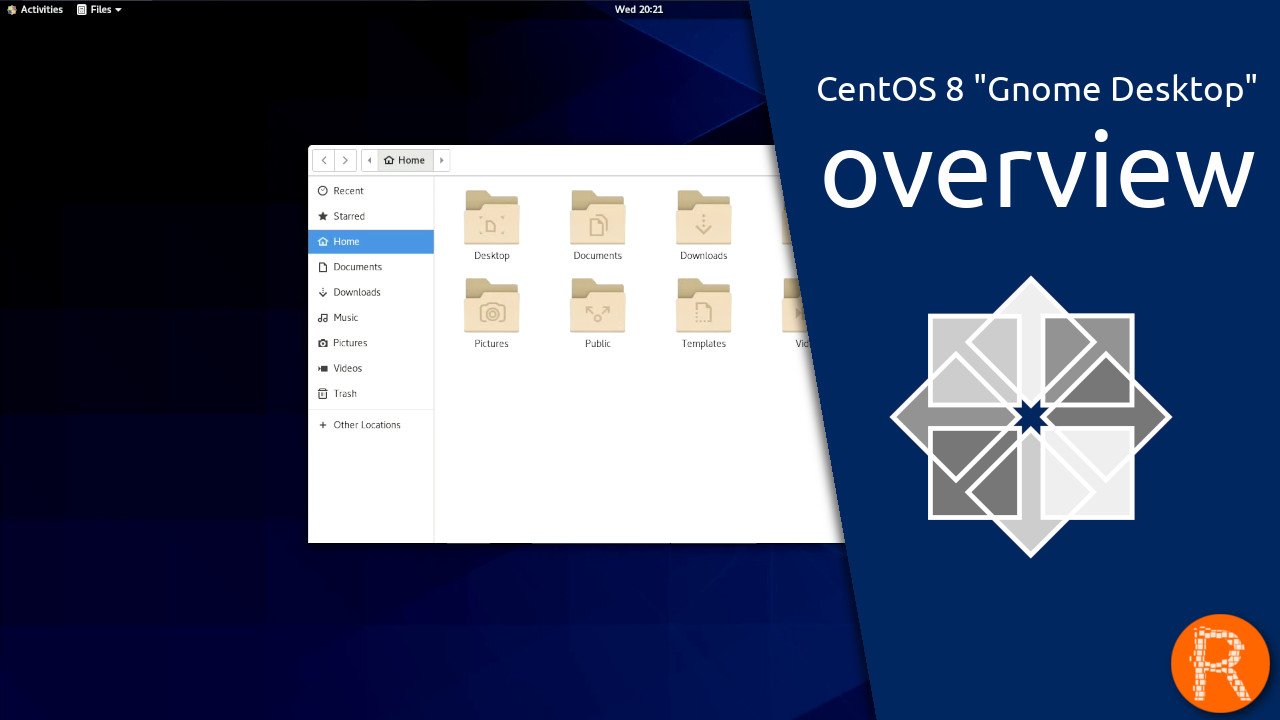This screenshot has width=1280, height=720.
Task: Select the Public folder icon
Action: 598,305
